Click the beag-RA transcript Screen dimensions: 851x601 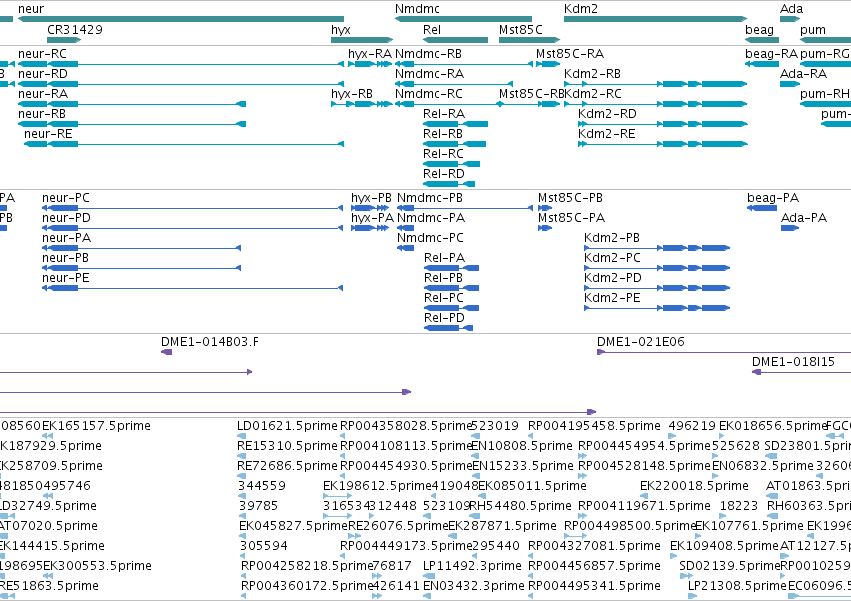pos(762,64)
